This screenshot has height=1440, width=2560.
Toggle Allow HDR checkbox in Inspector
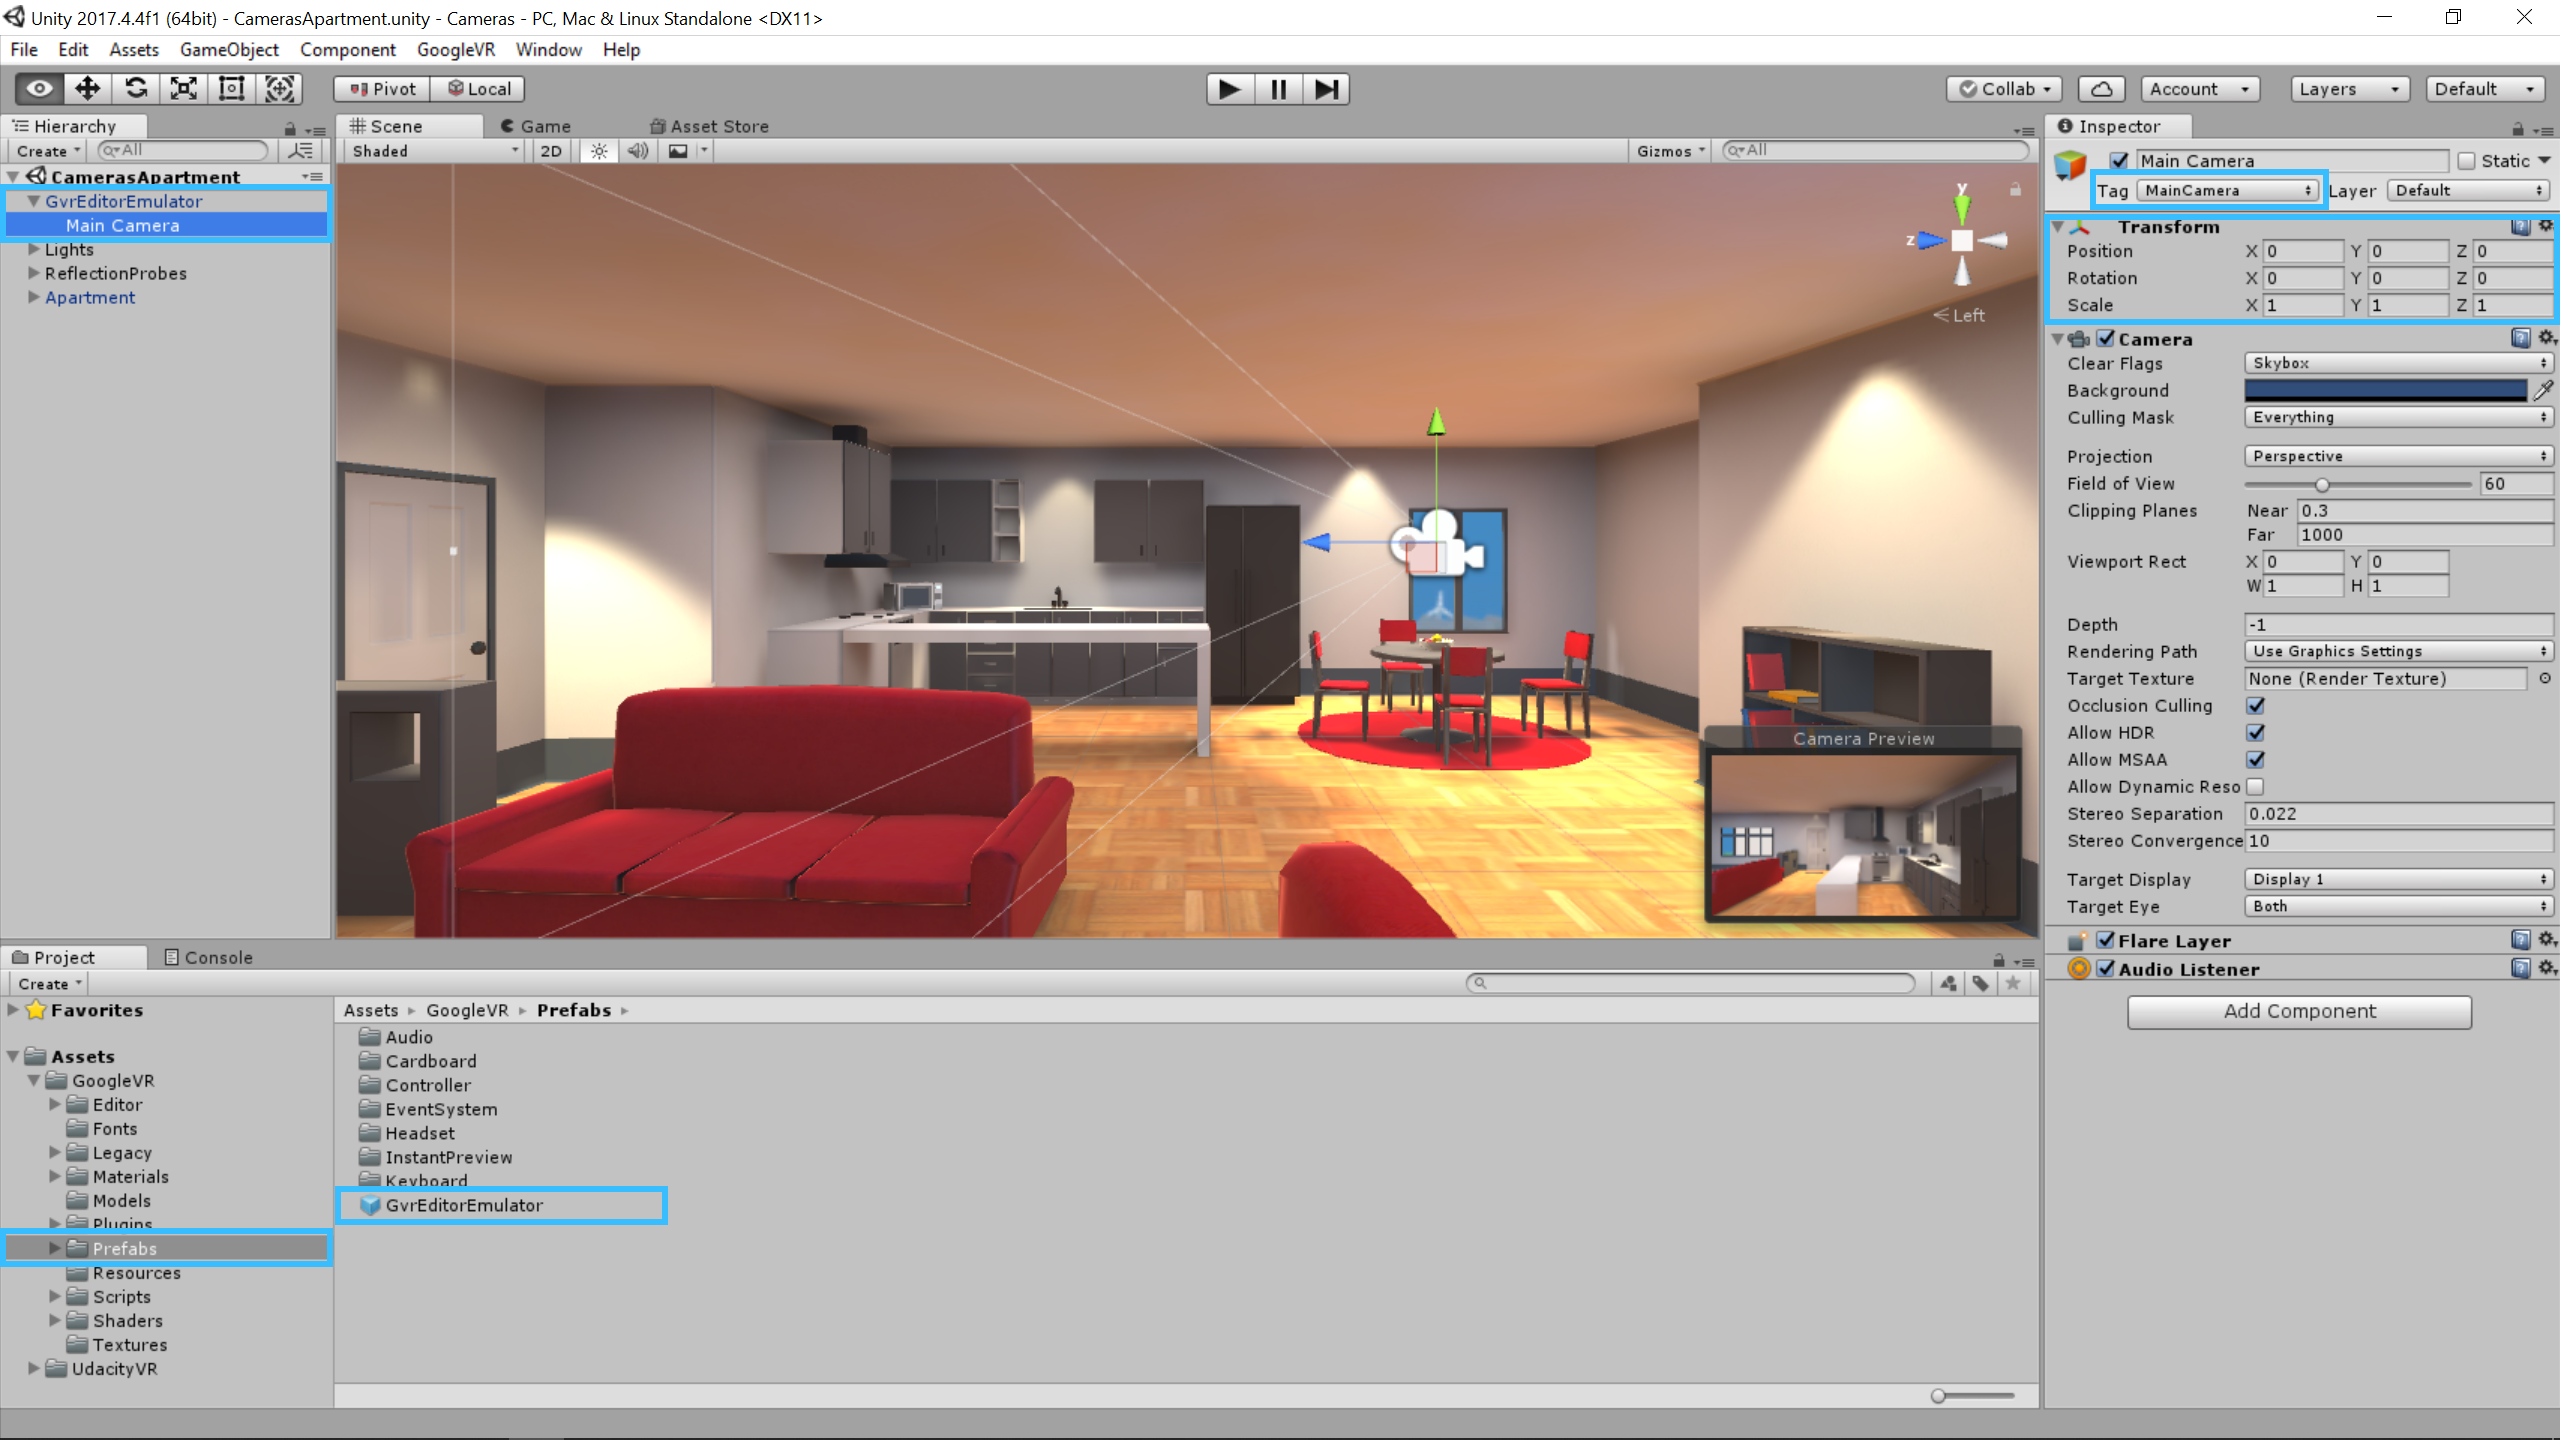[x=2256, y=731]
